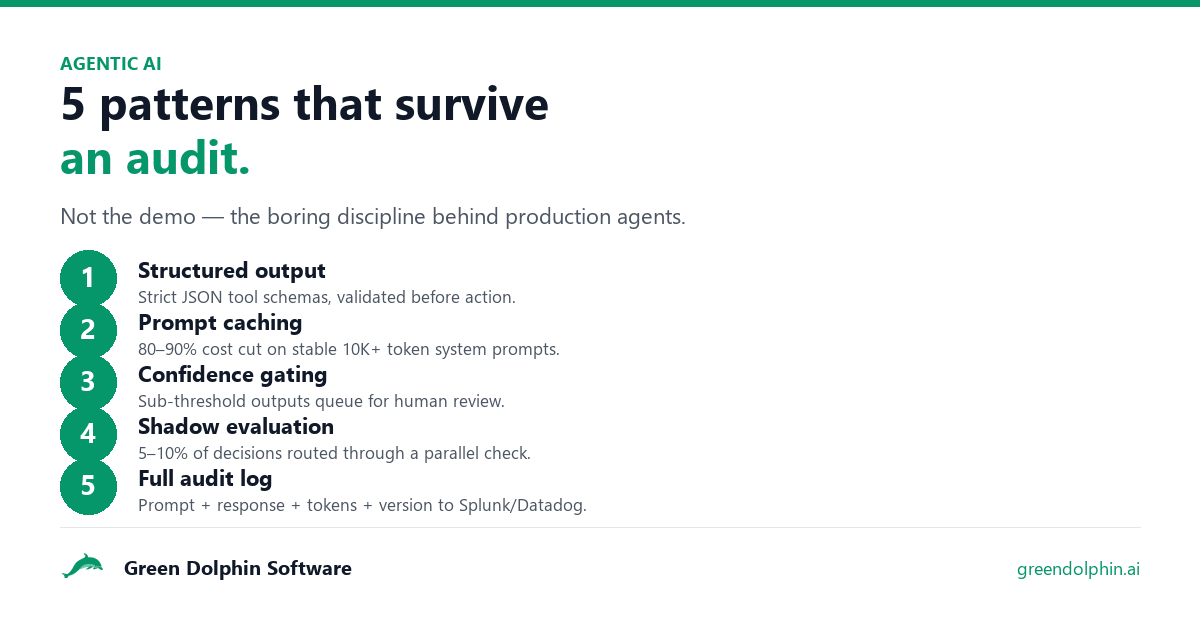The height and width of the screenshot is (627, 1200).
Task: Select the Prompt caching heading
Action: [x=220, y=322]
